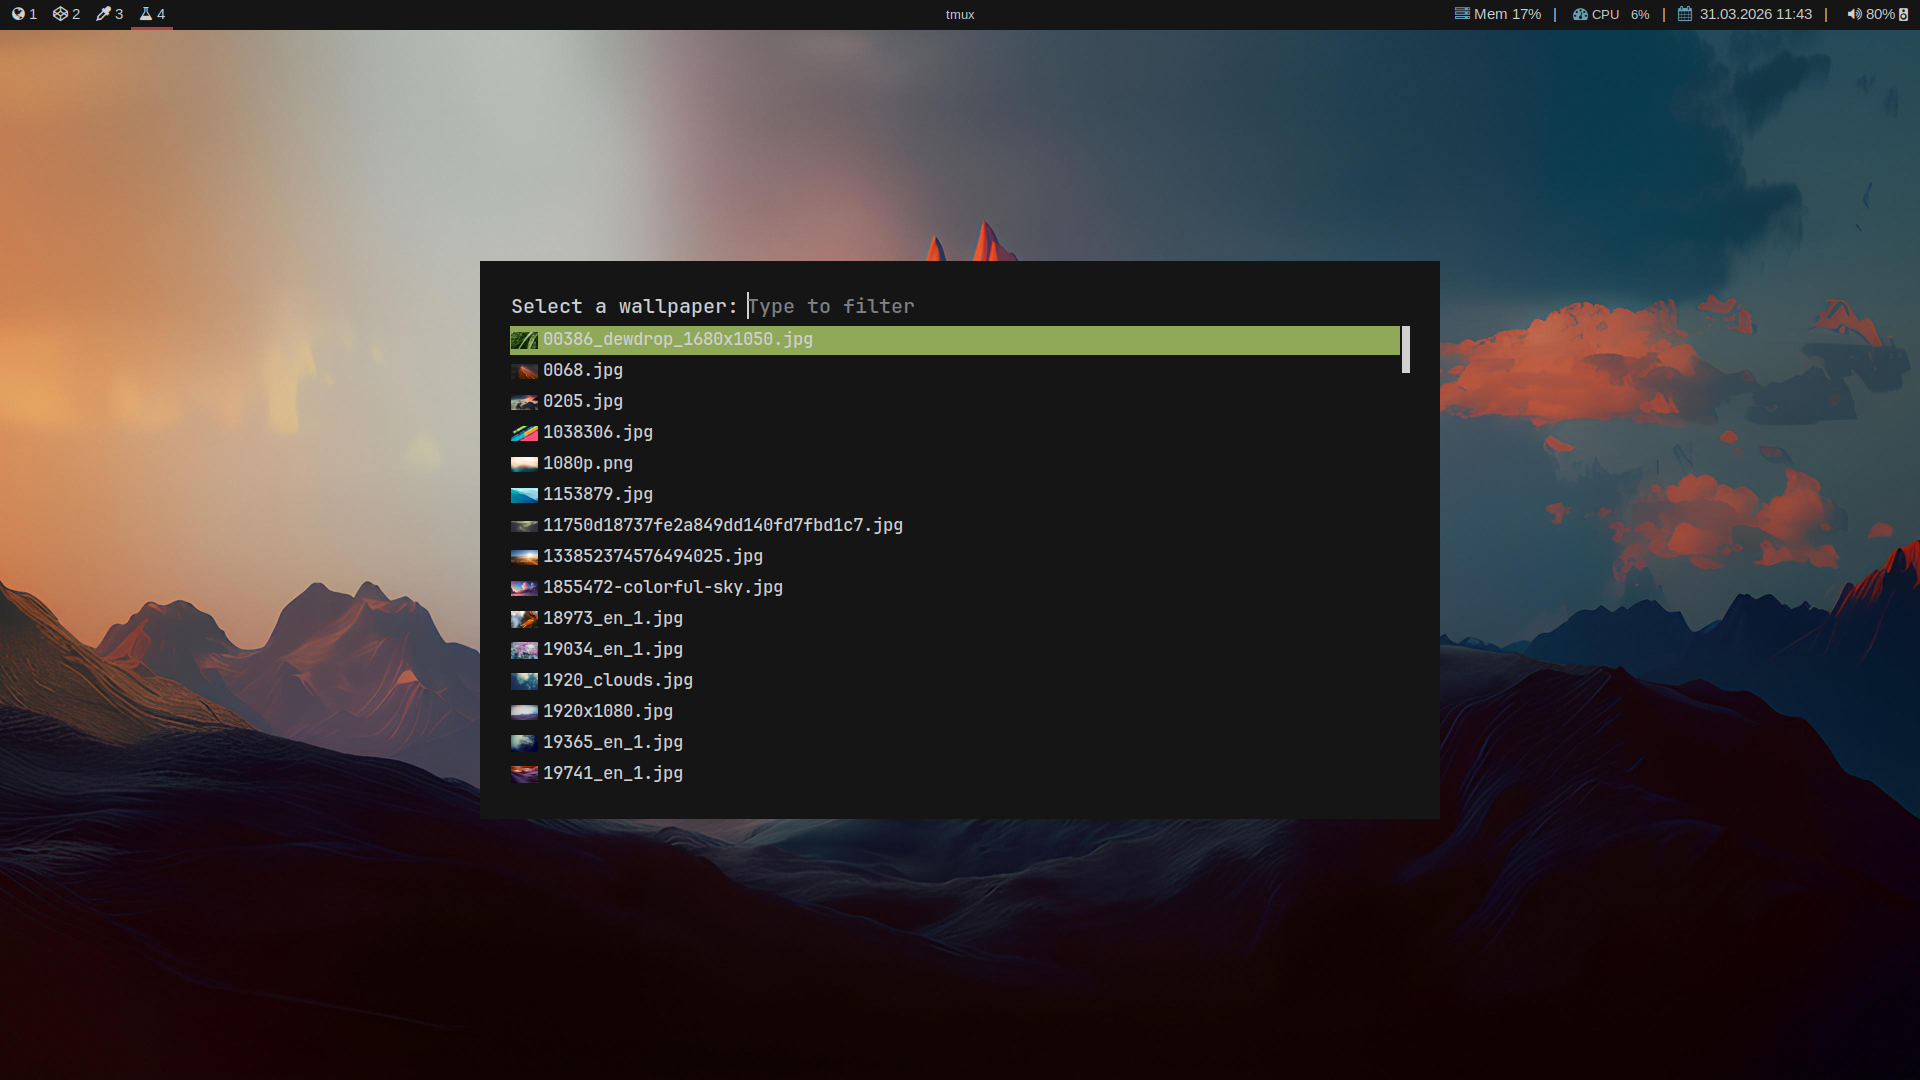This screenshot has width=1920, height=1080.
Task: Click the list scrollbar handle
Action: tap(1405, 349)
